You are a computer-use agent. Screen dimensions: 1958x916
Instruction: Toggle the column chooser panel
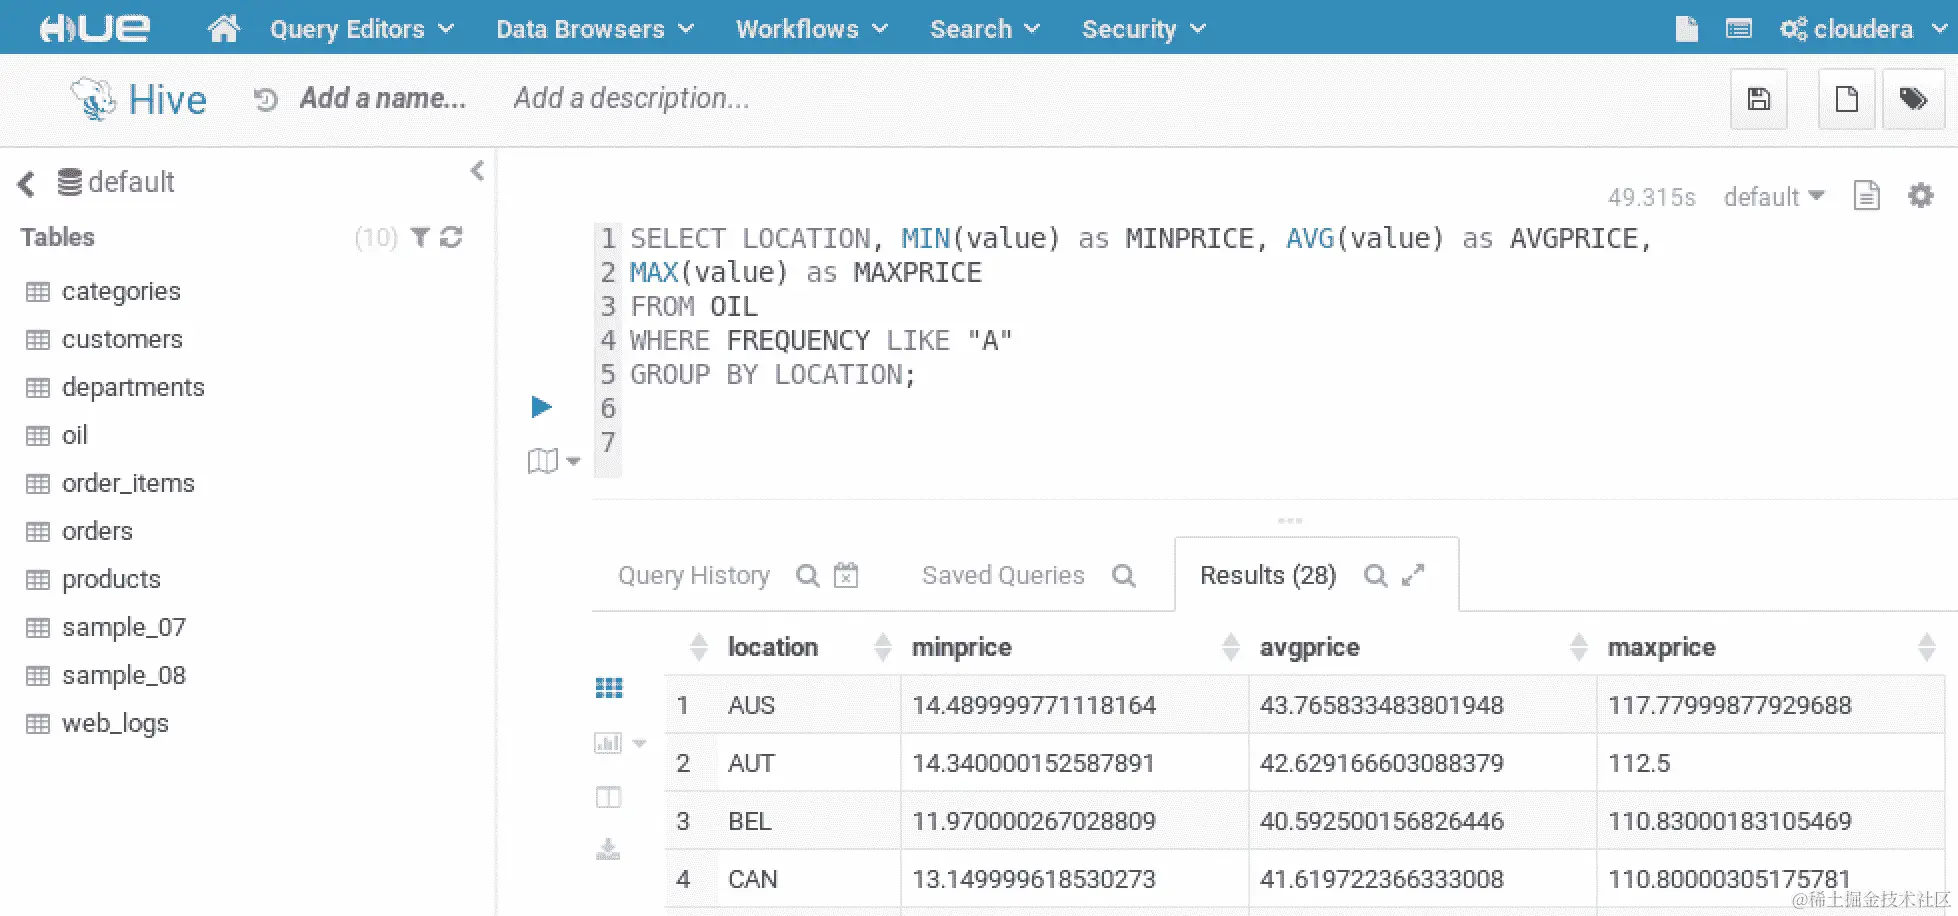point(608,797)
